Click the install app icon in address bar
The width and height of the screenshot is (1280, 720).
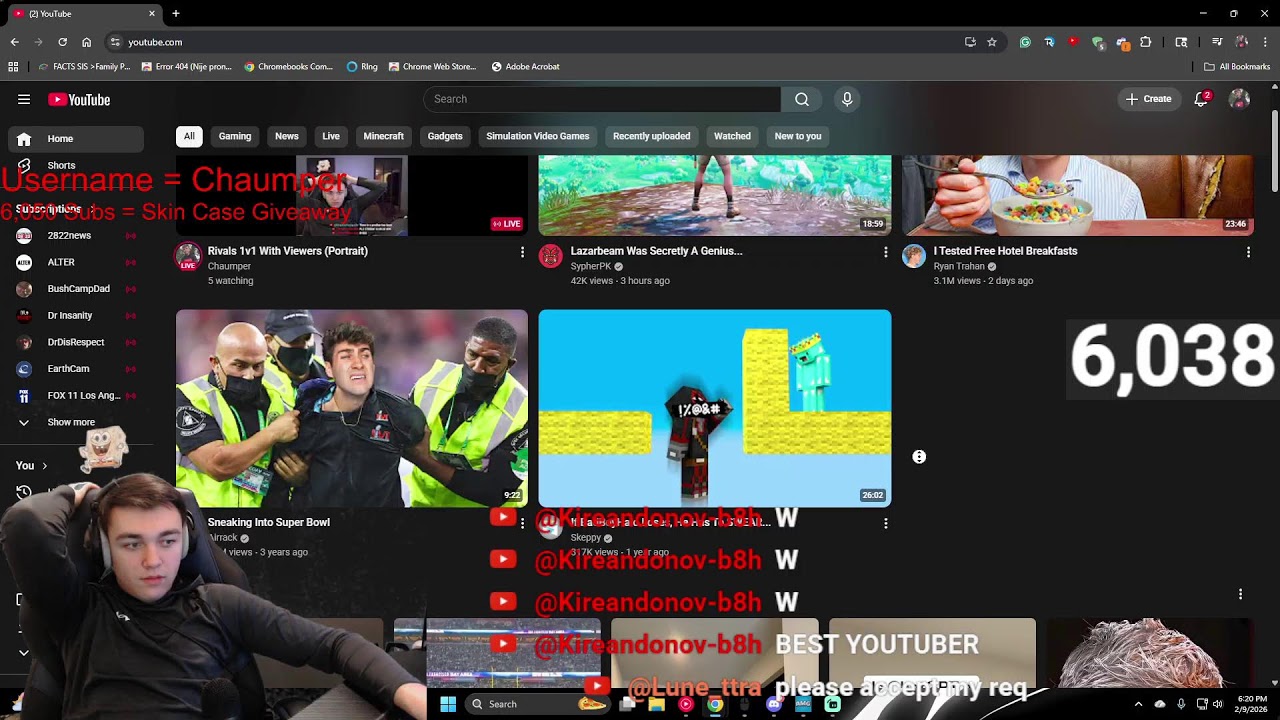click(970, 42)
